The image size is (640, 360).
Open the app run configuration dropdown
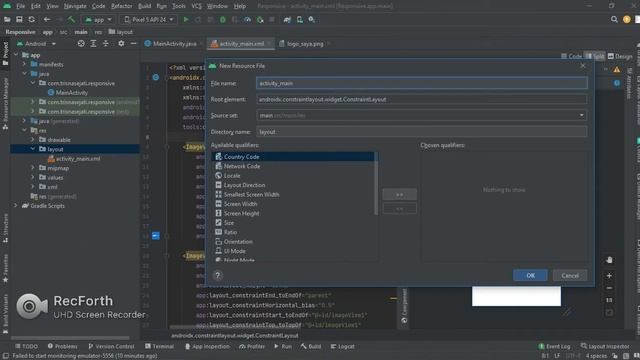[98, 19]
